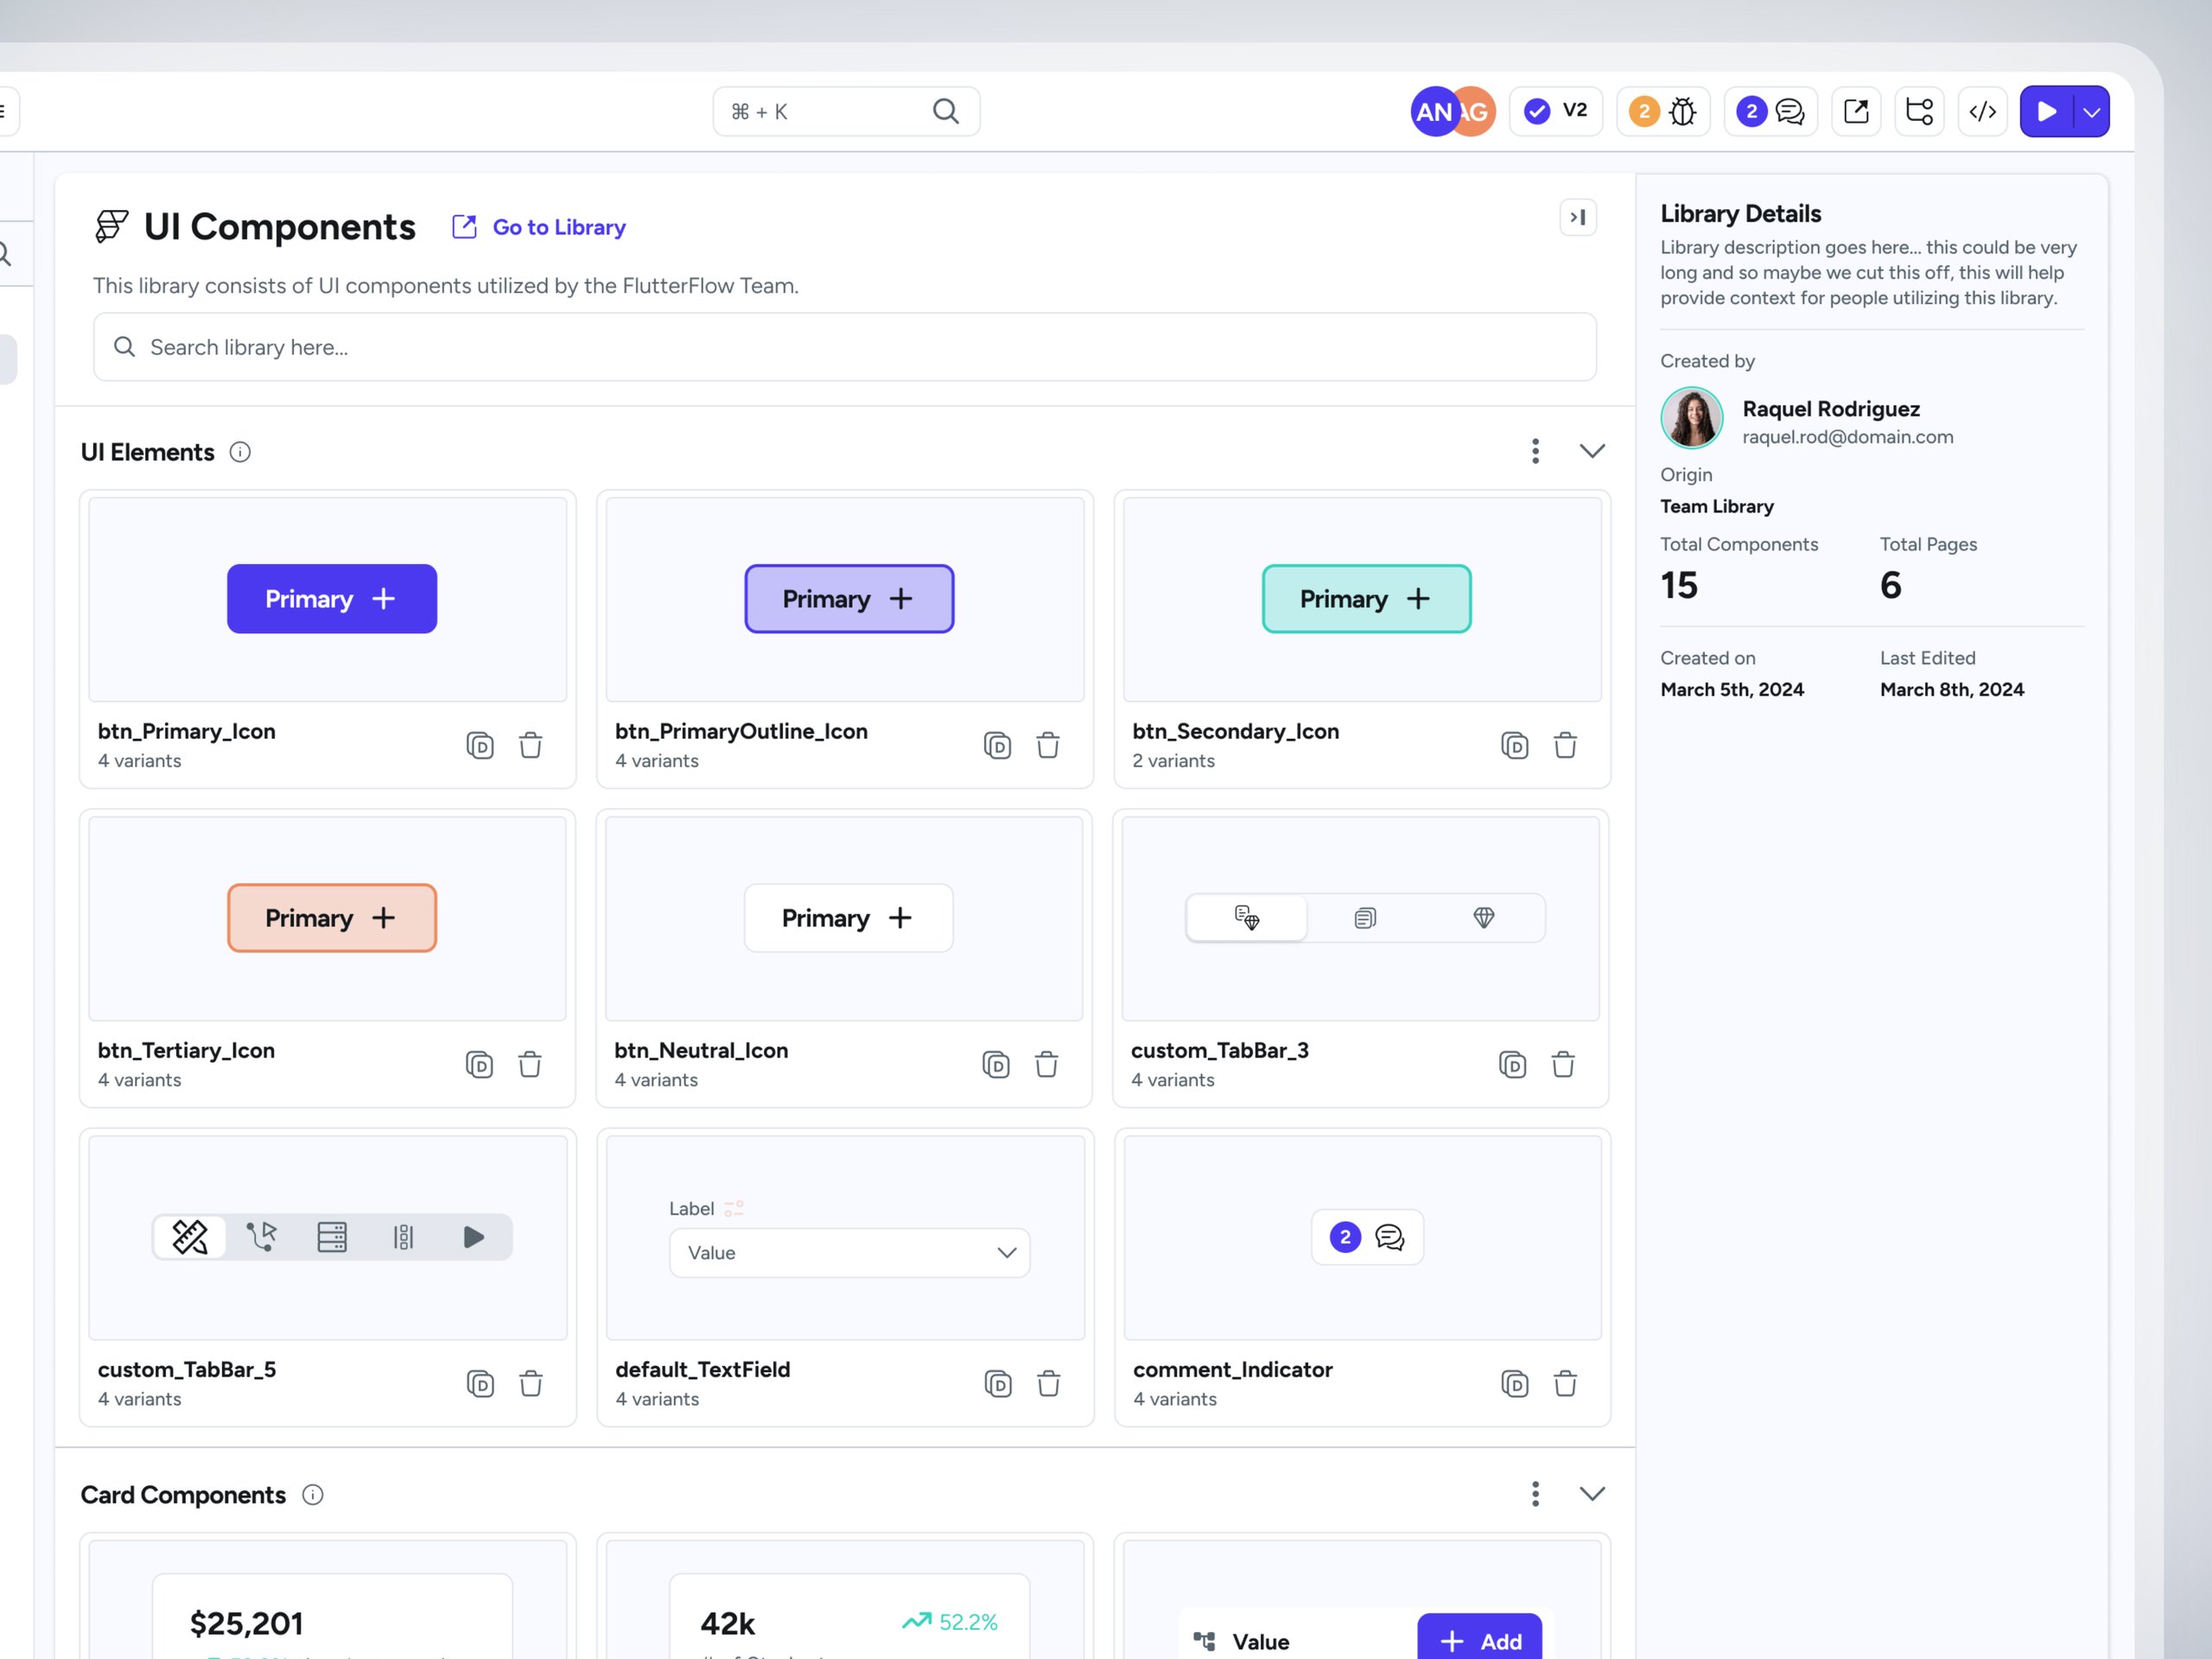This screenshot has height=1659, width=2212.
Task: Open the bug issues icon with badge 2
Action: (1663, 111)
